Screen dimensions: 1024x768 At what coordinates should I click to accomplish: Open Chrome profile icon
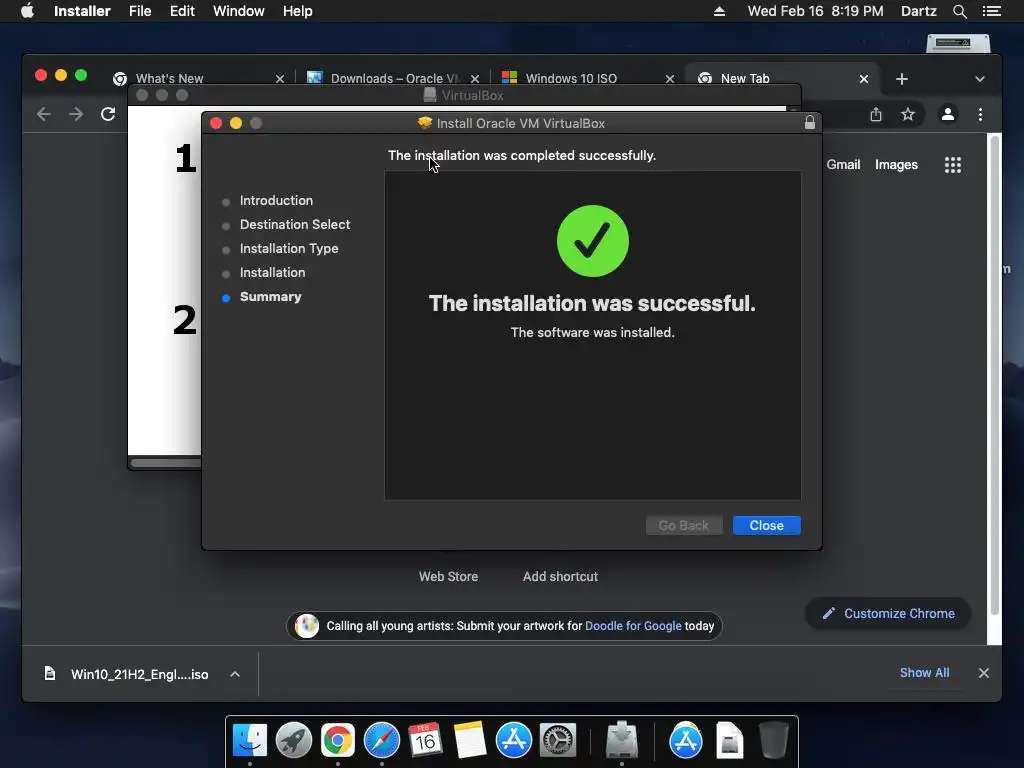point(948,114)
